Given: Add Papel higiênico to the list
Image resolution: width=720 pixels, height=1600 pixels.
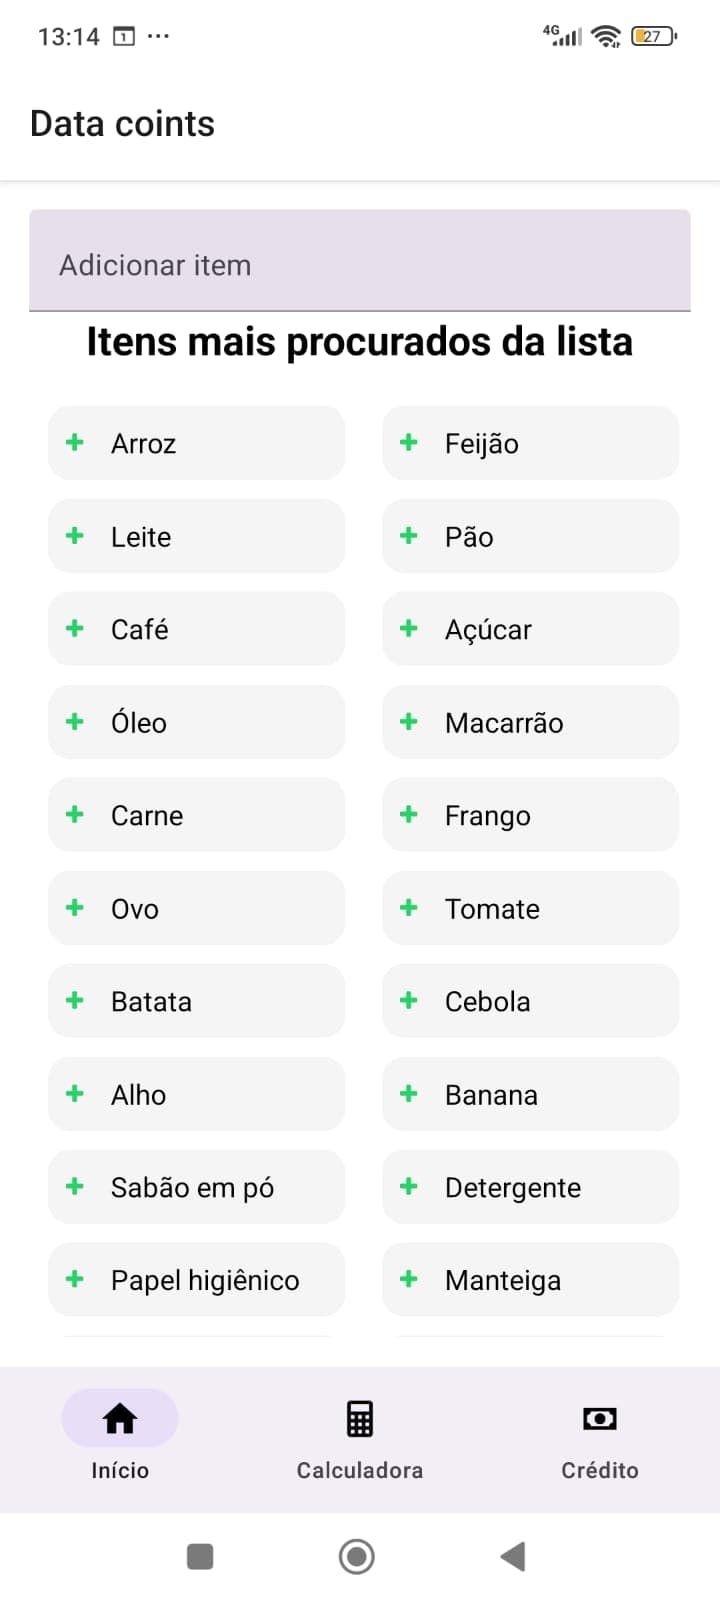Looking at the screenshot, I should (196, 1280).
